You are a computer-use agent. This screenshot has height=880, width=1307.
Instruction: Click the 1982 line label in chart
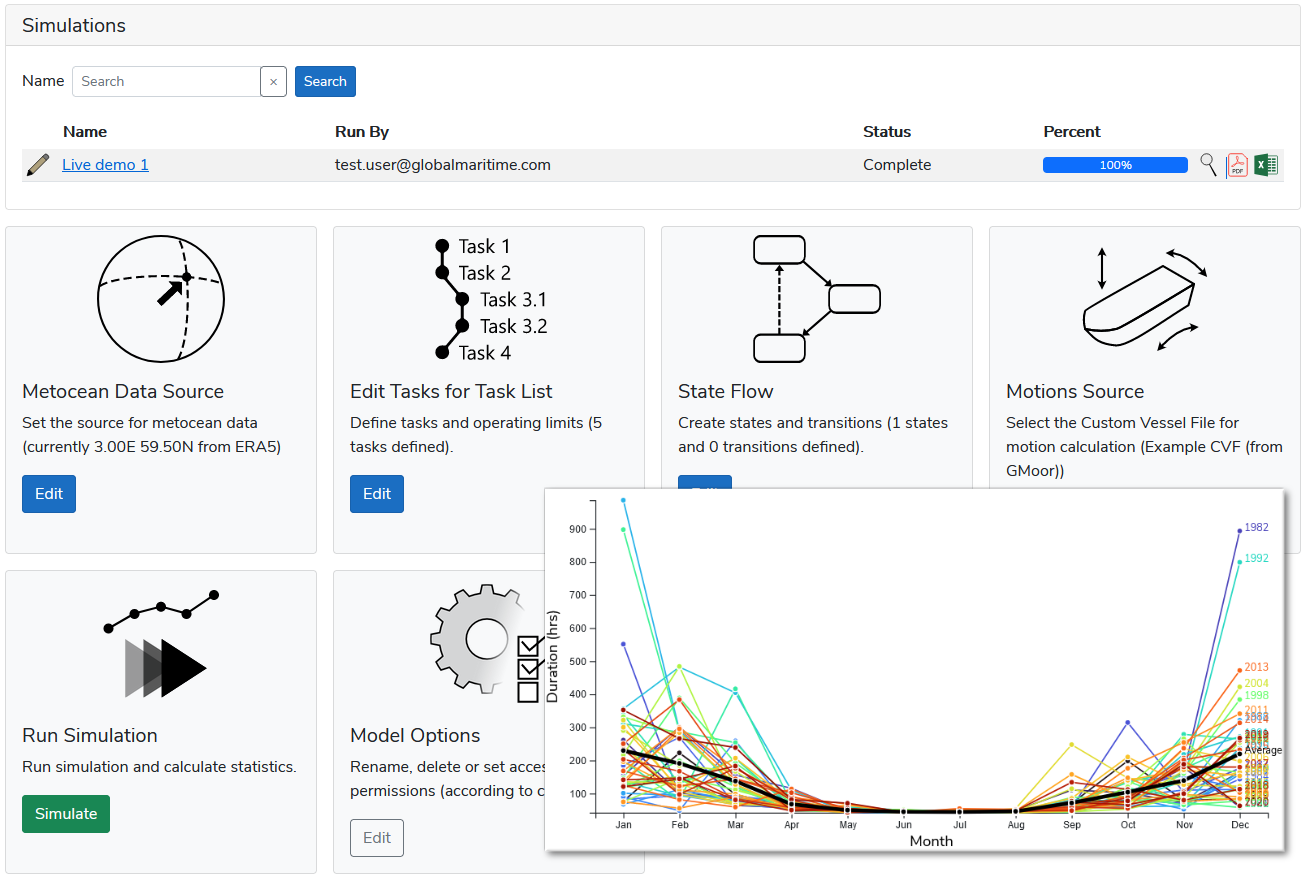click(1257, 527)
